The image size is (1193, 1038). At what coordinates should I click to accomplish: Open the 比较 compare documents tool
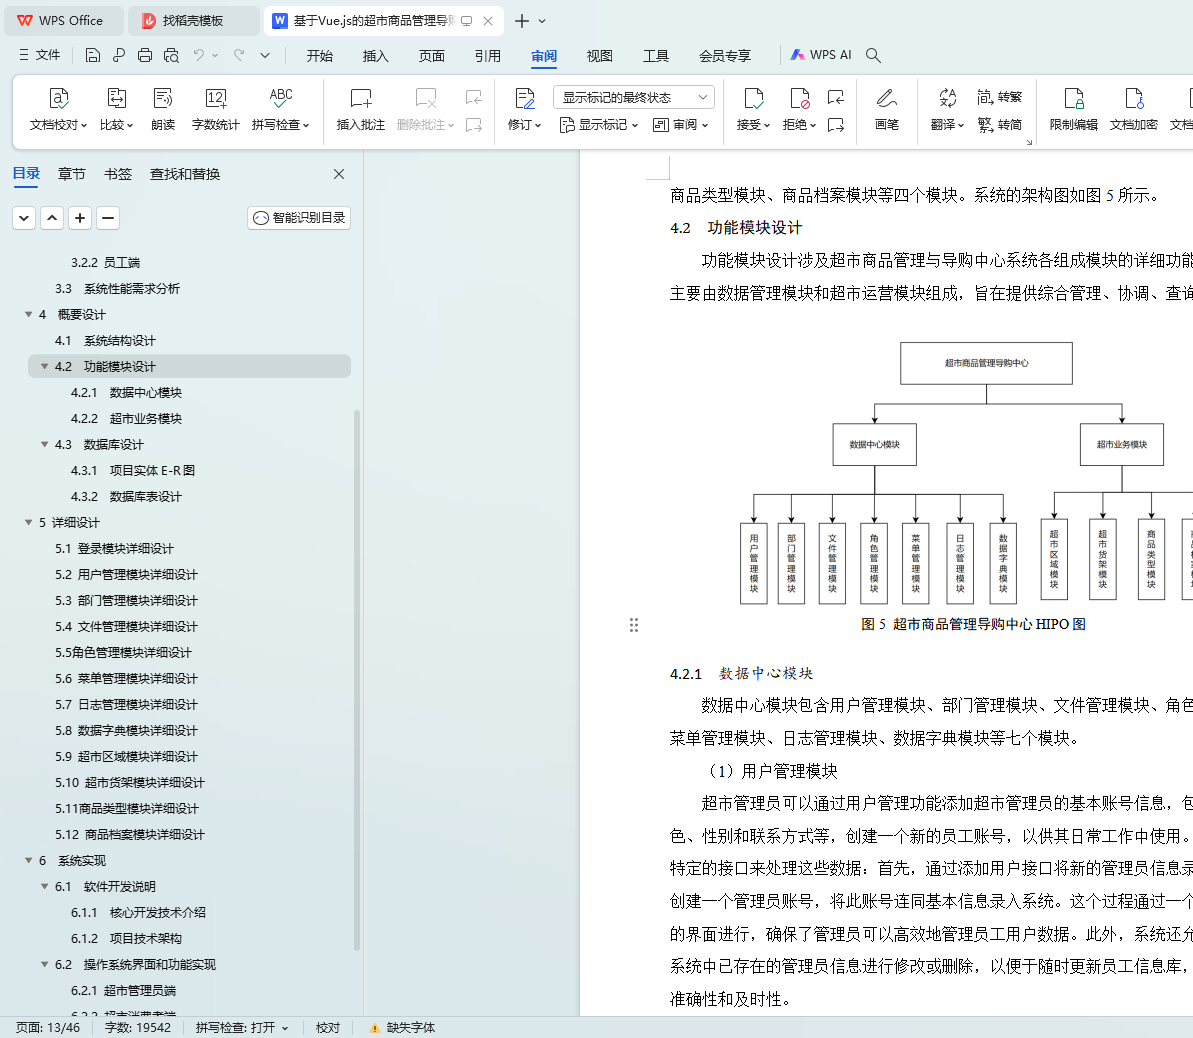pyautogui.click(x=116, y=110)
